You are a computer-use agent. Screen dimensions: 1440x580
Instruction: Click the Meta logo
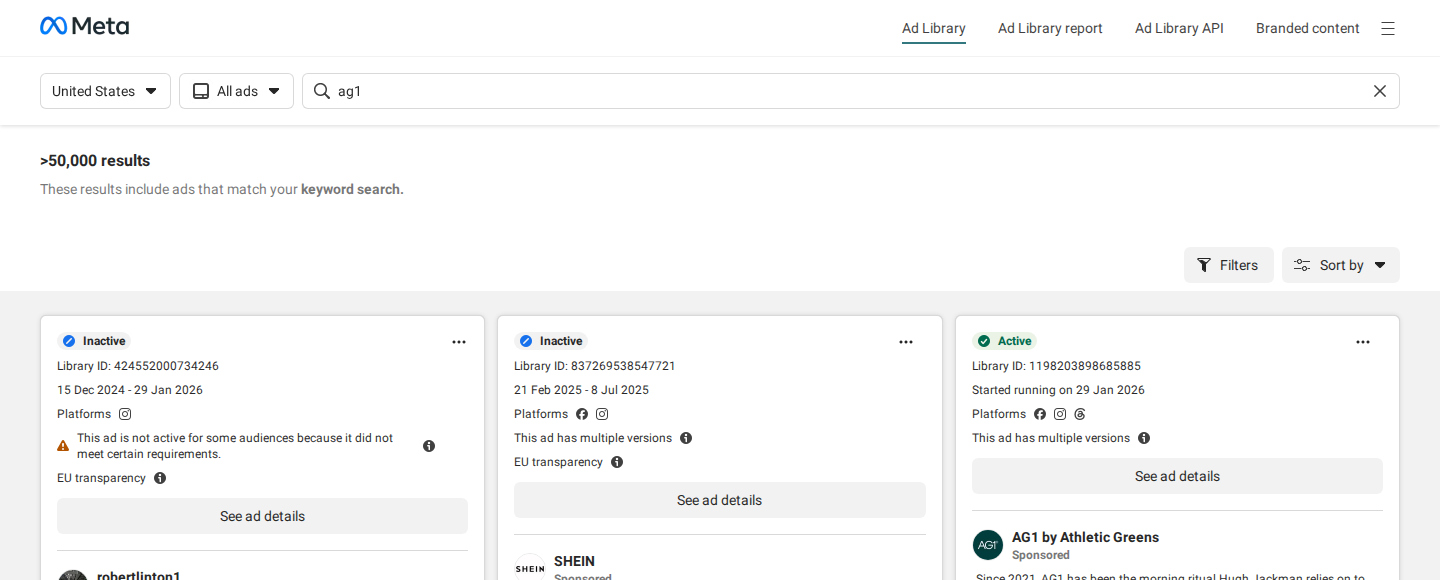tap(84, 26)
